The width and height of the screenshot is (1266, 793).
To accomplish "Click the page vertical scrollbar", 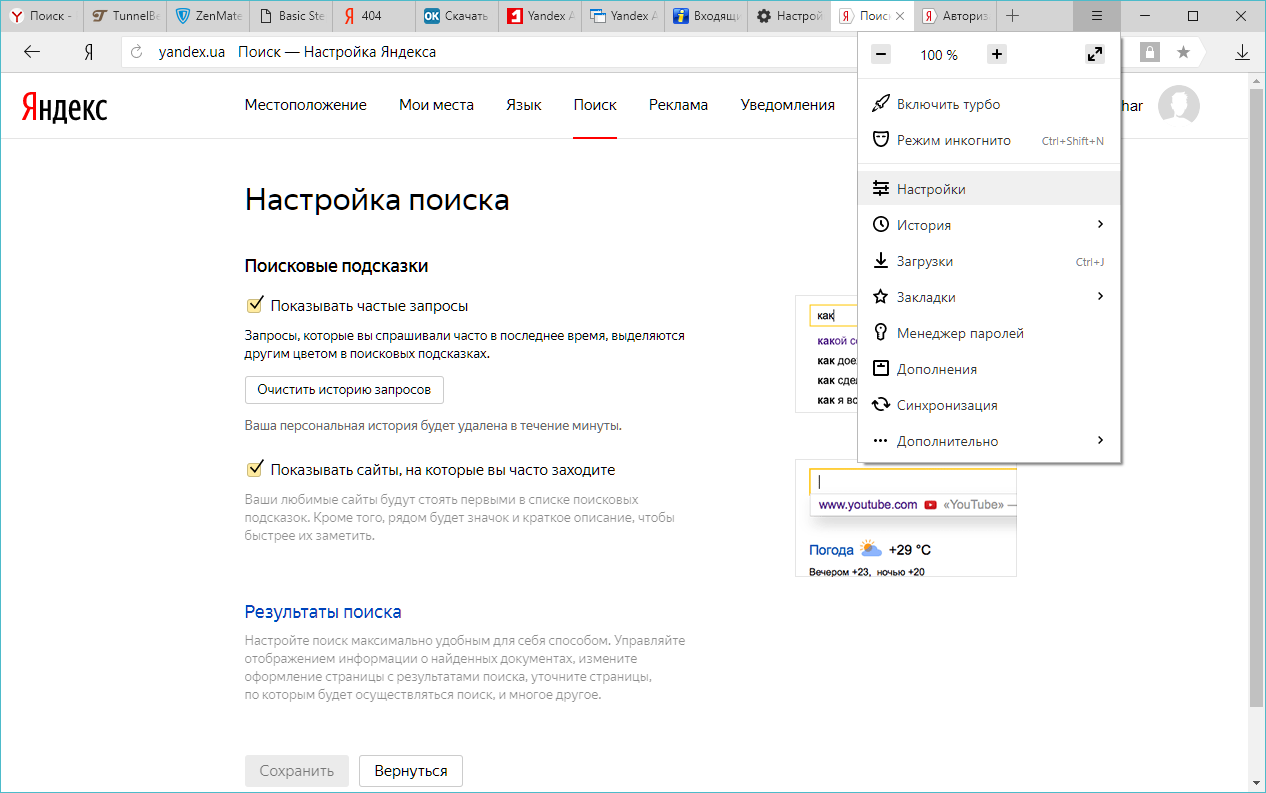I will [1256, 400].
